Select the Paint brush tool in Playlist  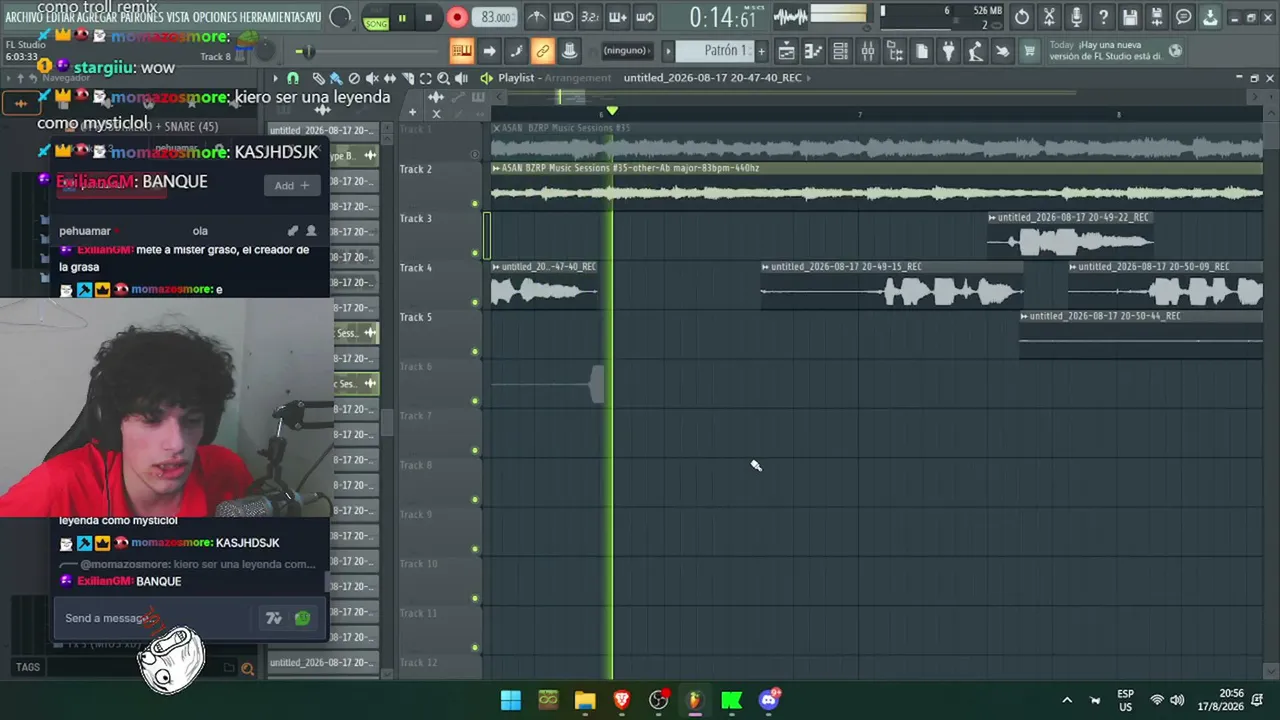click(336, 78)
